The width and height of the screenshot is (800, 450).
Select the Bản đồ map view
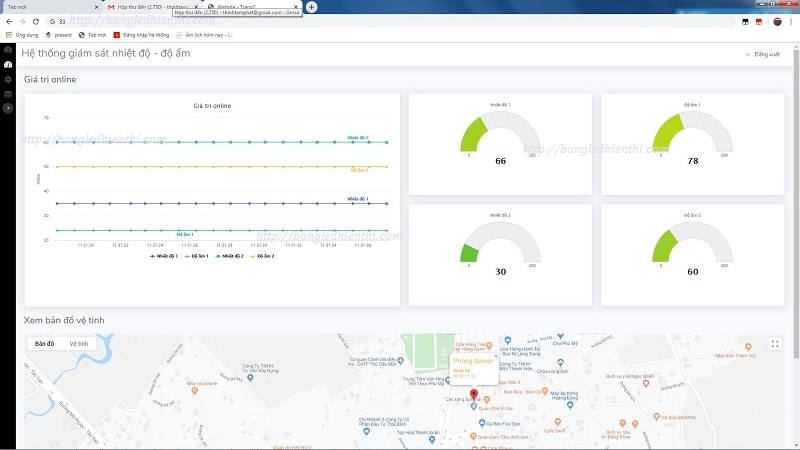(45, 343)
